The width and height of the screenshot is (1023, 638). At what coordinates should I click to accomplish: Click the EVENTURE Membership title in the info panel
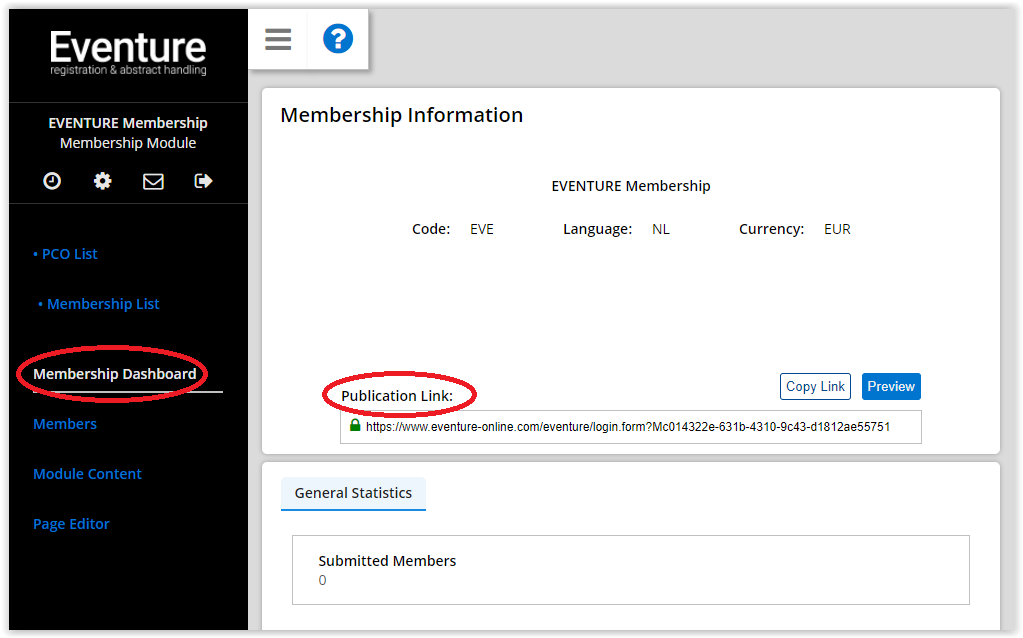(x=631, y=186)
